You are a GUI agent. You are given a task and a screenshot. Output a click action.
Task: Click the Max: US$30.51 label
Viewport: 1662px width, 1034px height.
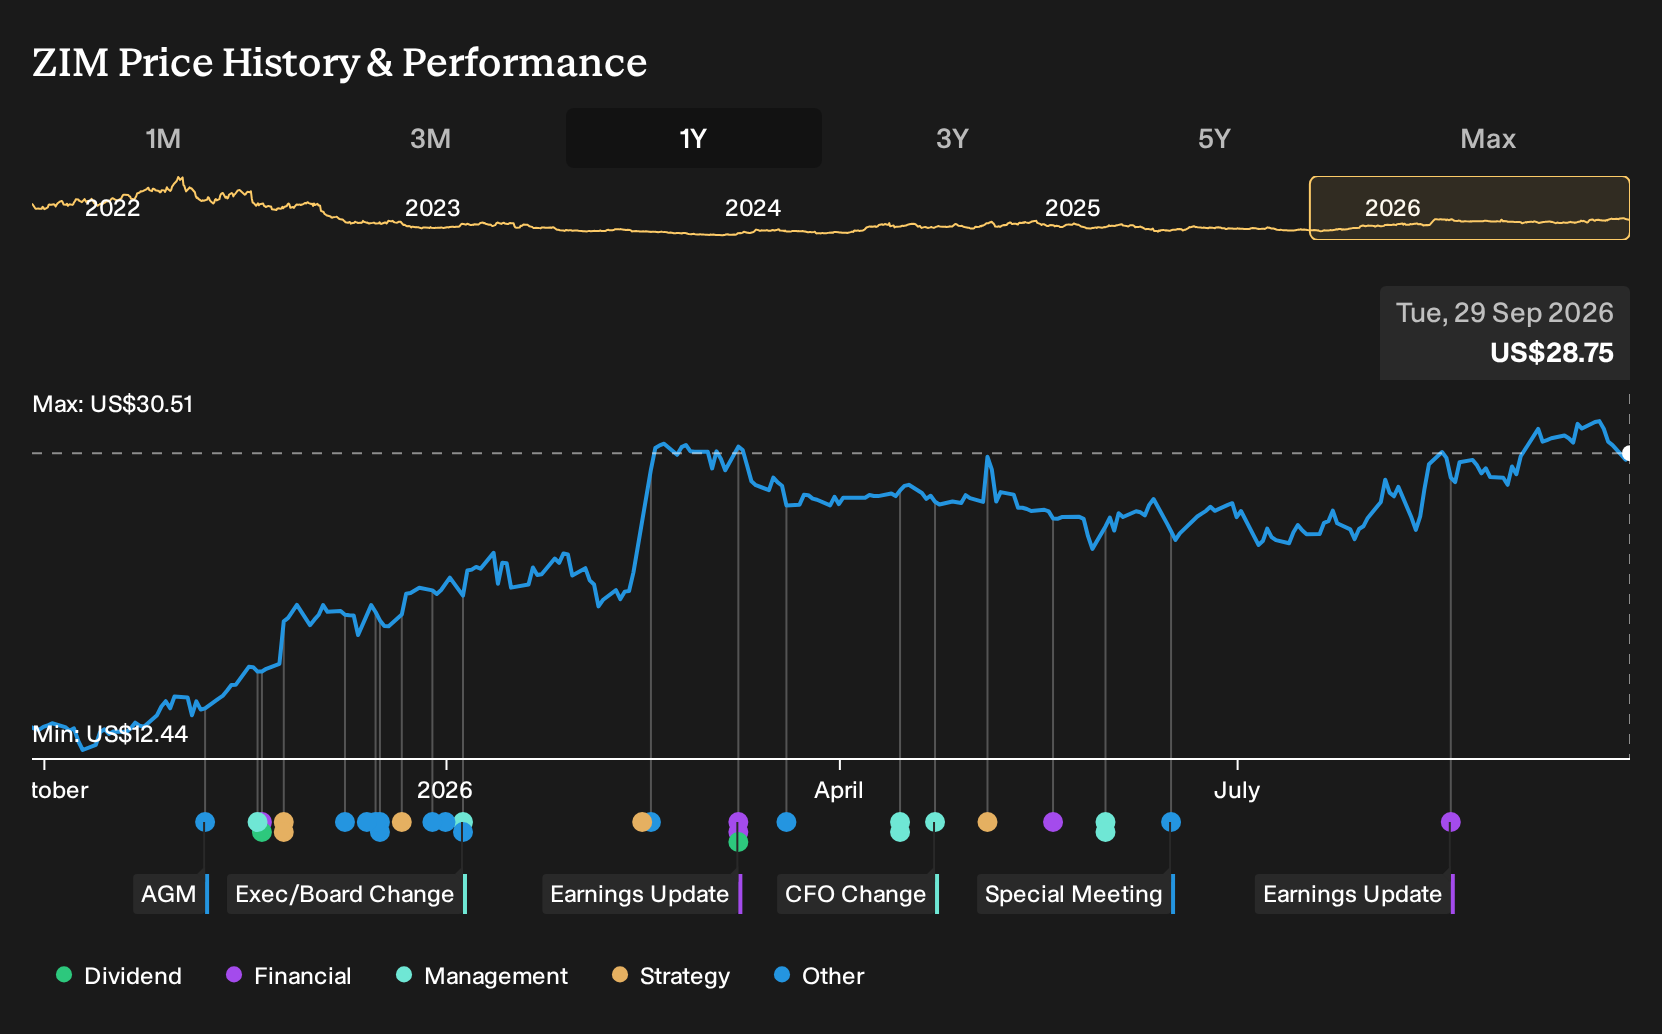pyautogui.click(x=113, y=404)
